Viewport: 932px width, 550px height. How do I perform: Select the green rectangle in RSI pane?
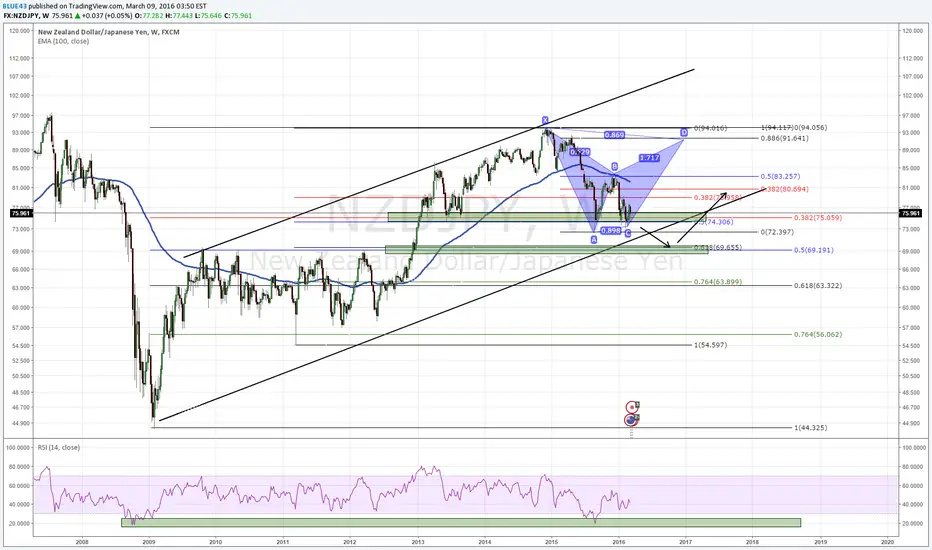pyautogui.click(x=461, y=523)
